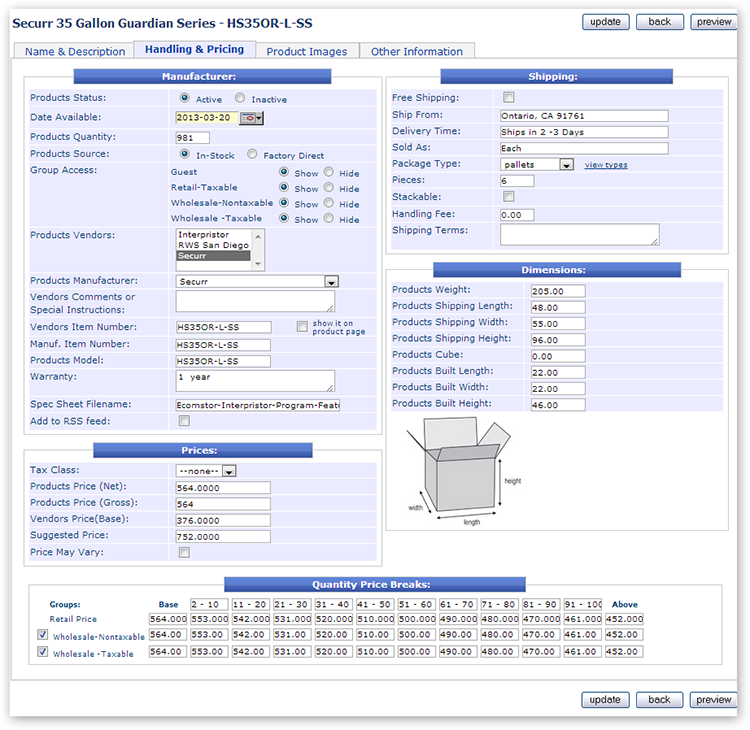Click the bottom preview button
Viewport: 750px width, 730px height.
713,700
